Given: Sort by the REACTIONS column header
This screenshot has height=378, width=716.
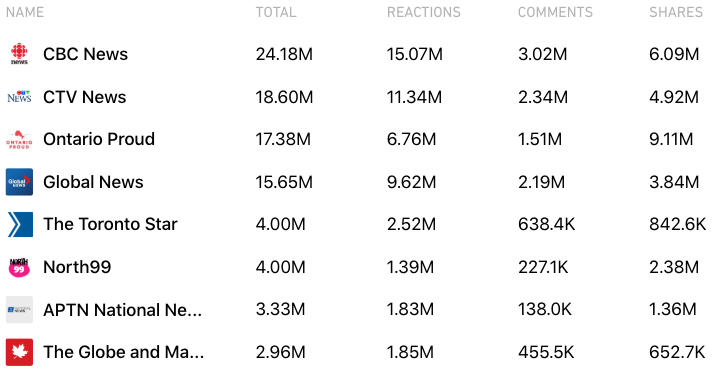Looking at the screenshot, I should pos(424,12).
